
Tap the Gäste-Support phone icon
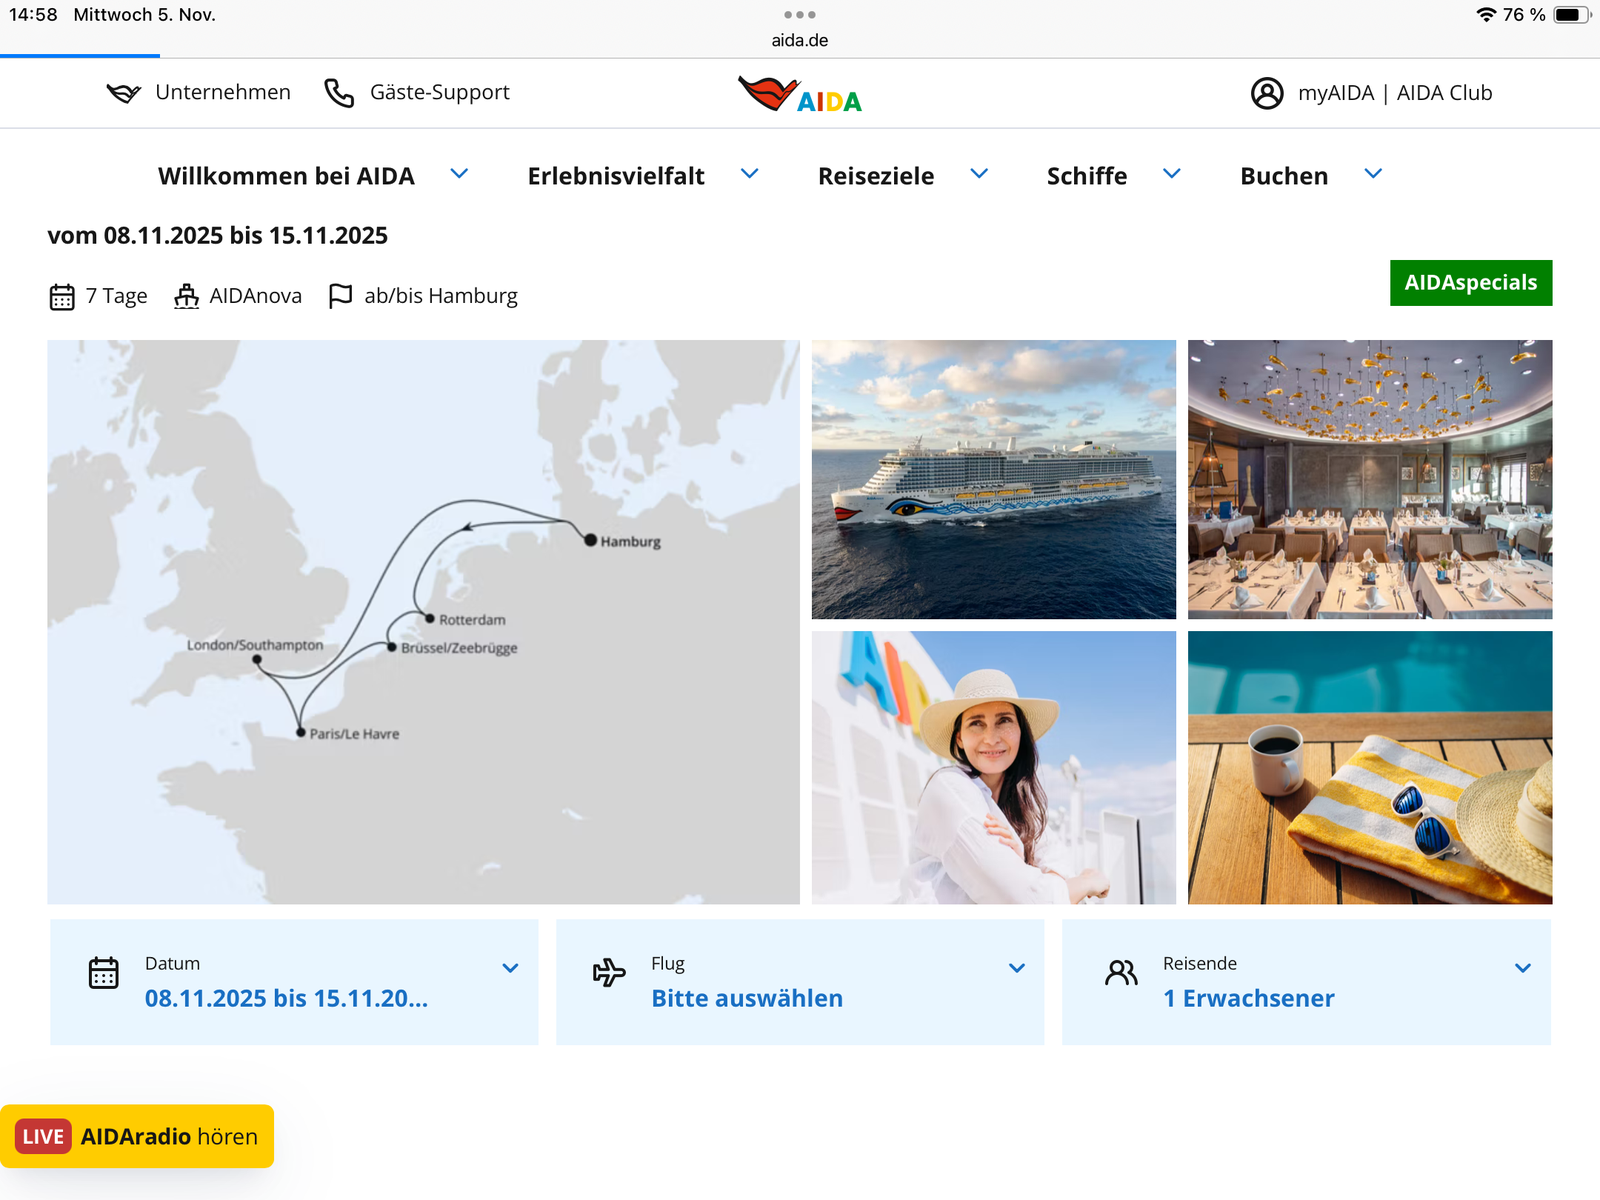tap(339, 93)
